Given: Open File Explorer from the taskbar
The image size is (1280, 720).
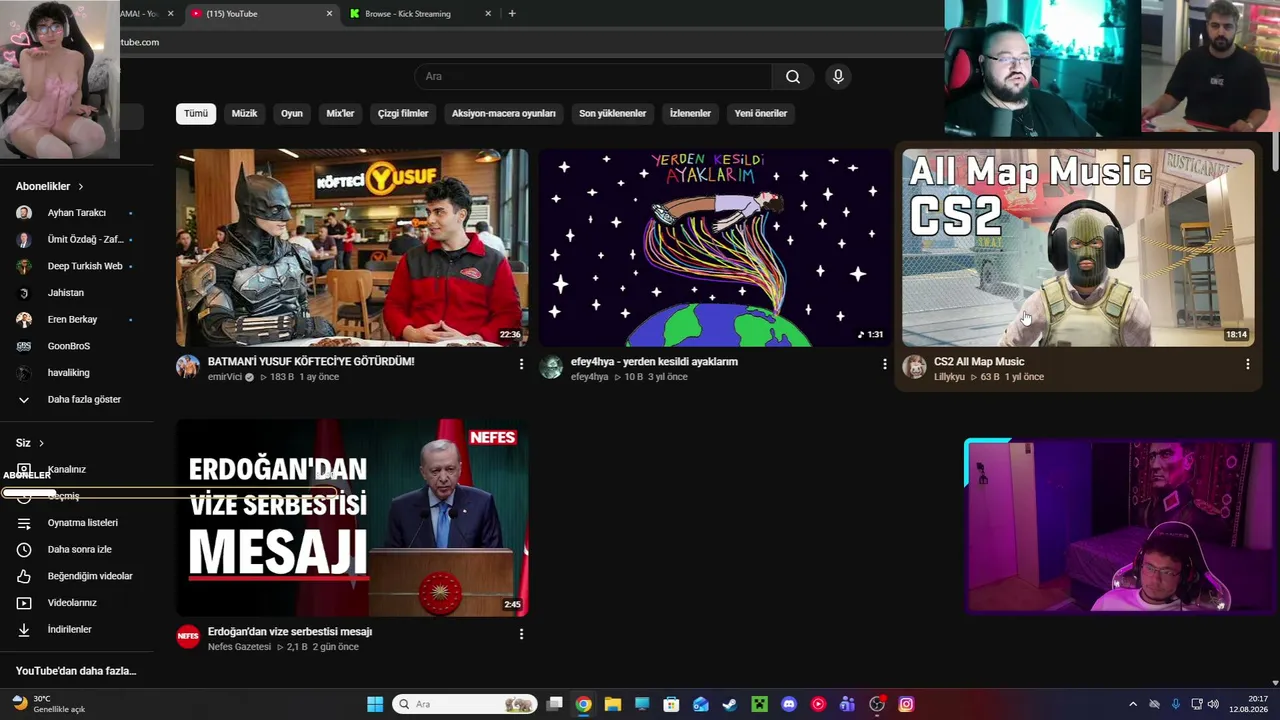Looking at the screenshot, I should [613, 704].
